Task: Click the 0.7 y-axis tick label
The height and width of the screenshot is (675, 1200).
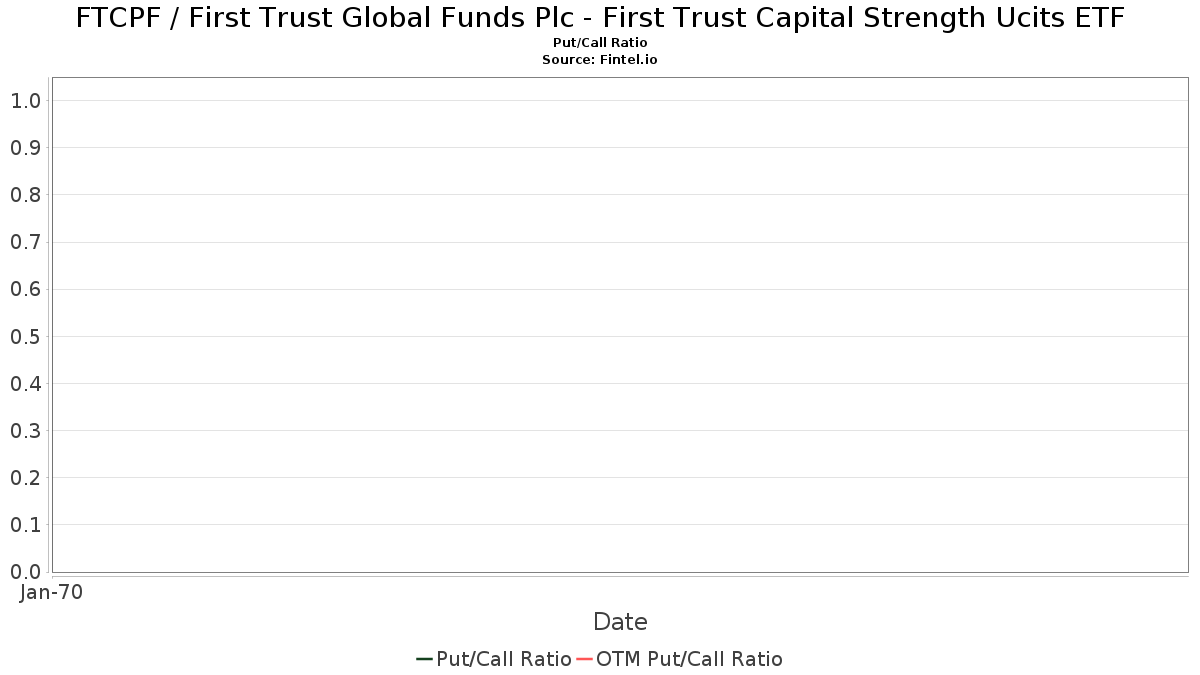Action: [25, 242]
